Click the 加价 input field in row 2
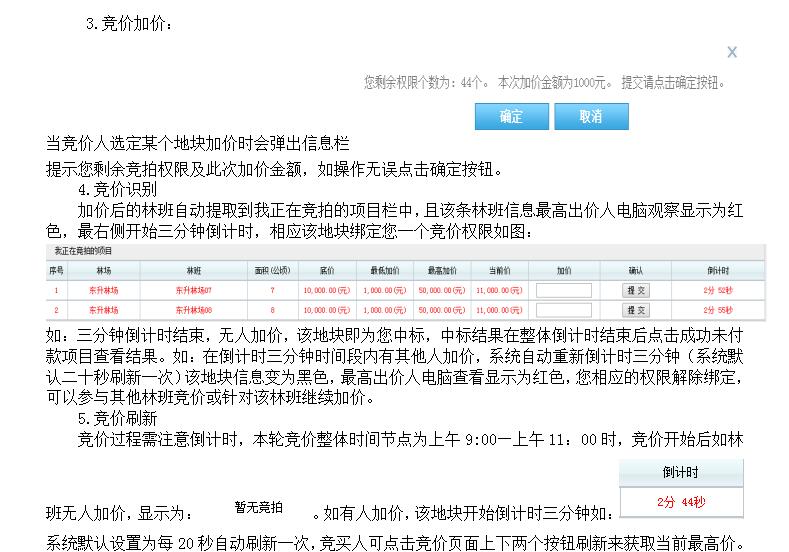Image resolution: width=789 pixels, height=552 pixels. pos(564,310)
